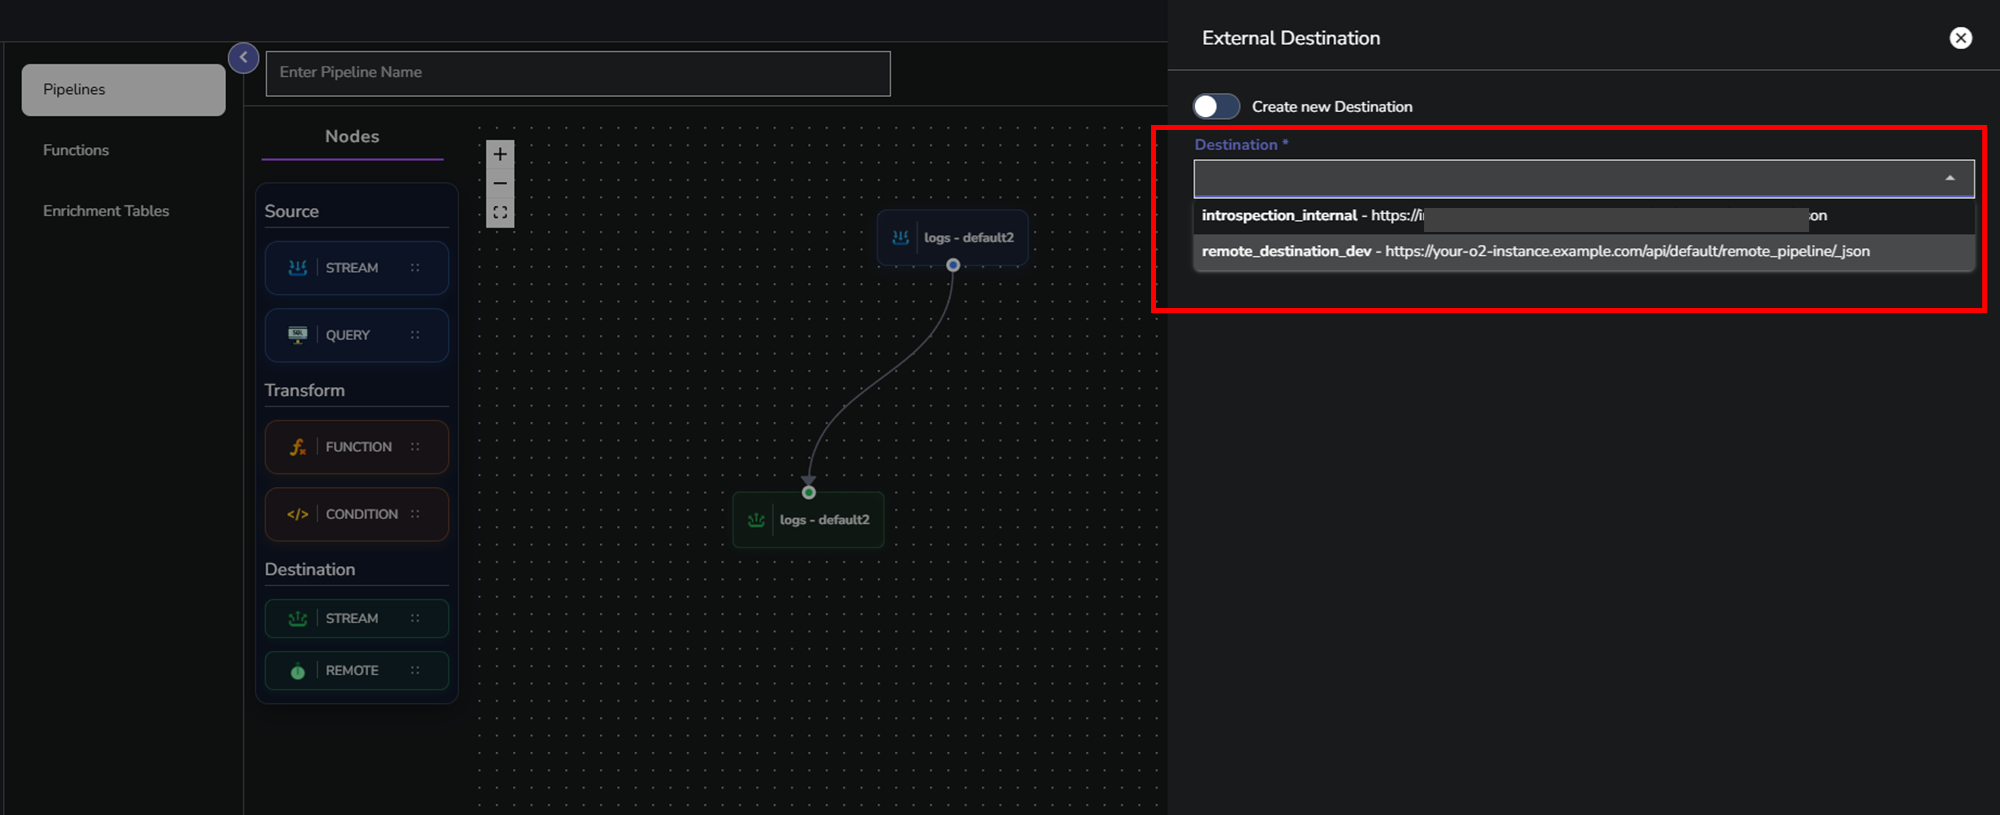The image size is (2000, 815).
Task: Collapse the Destination dropdown arrow
Action: (1949, 178)
